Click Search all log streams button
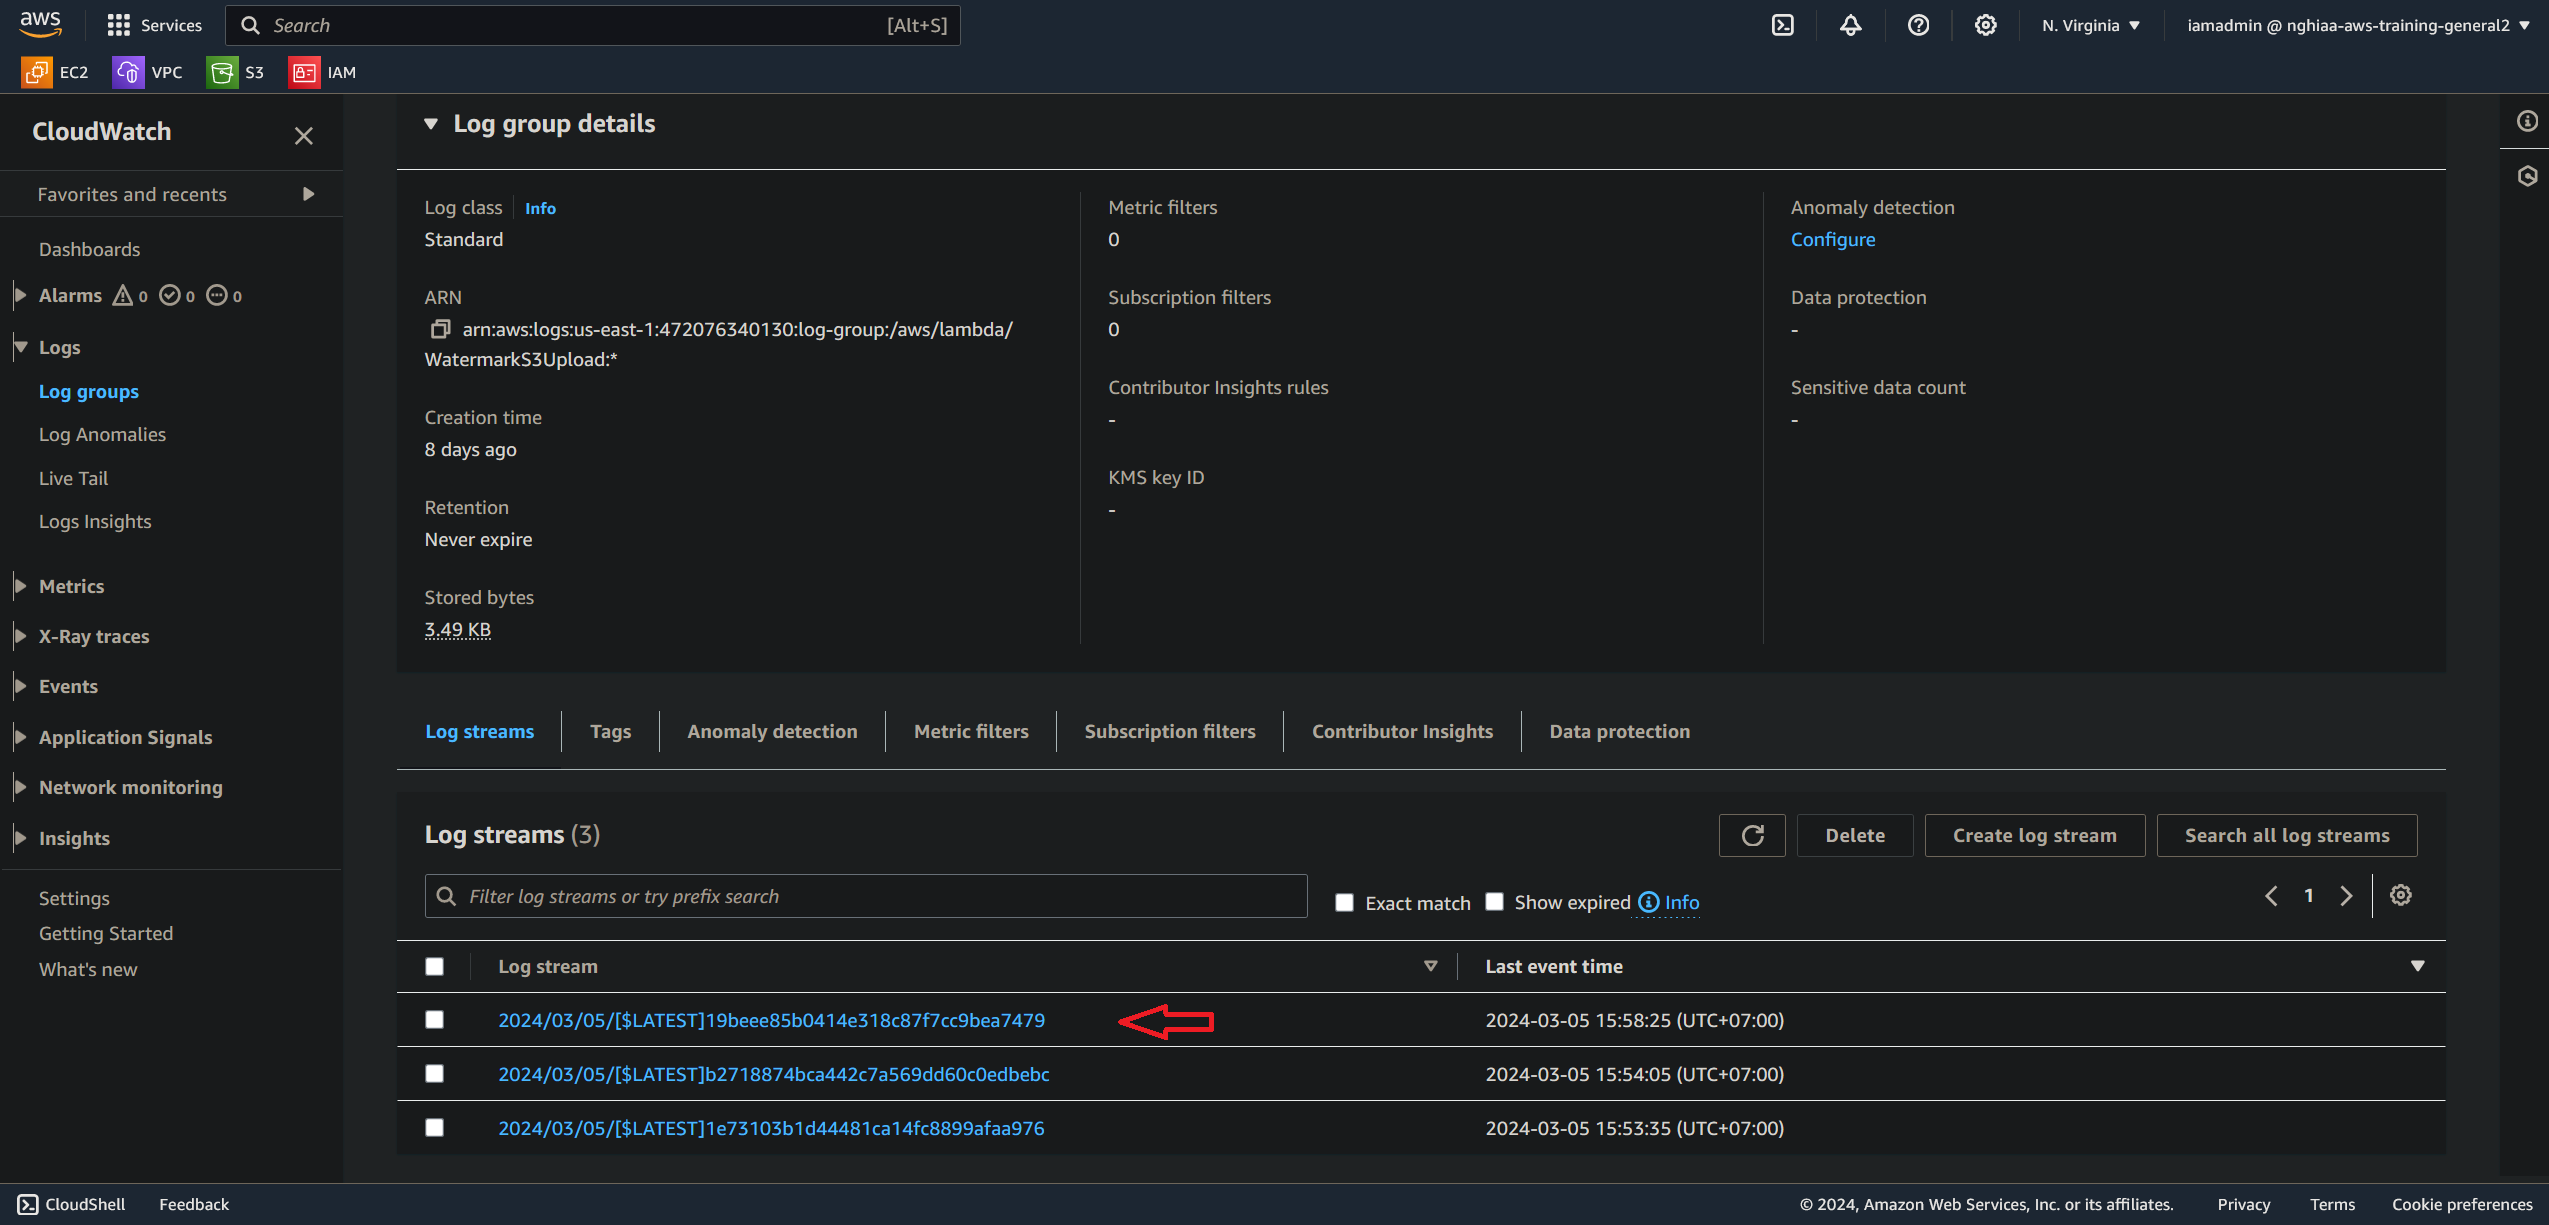Image resolution: width=2549 pixels, height=1225 pixels. point(2287,835)
